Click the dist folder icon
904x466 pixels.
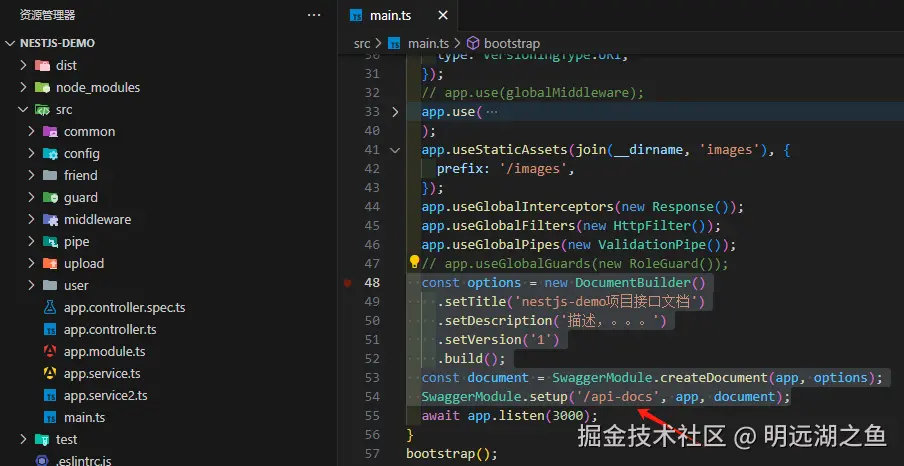point(42,65)
